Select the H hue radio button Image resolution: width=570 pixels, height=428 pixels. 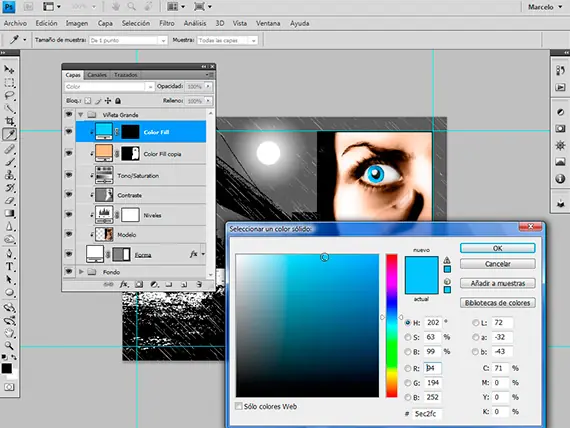[x=408, y=323]
